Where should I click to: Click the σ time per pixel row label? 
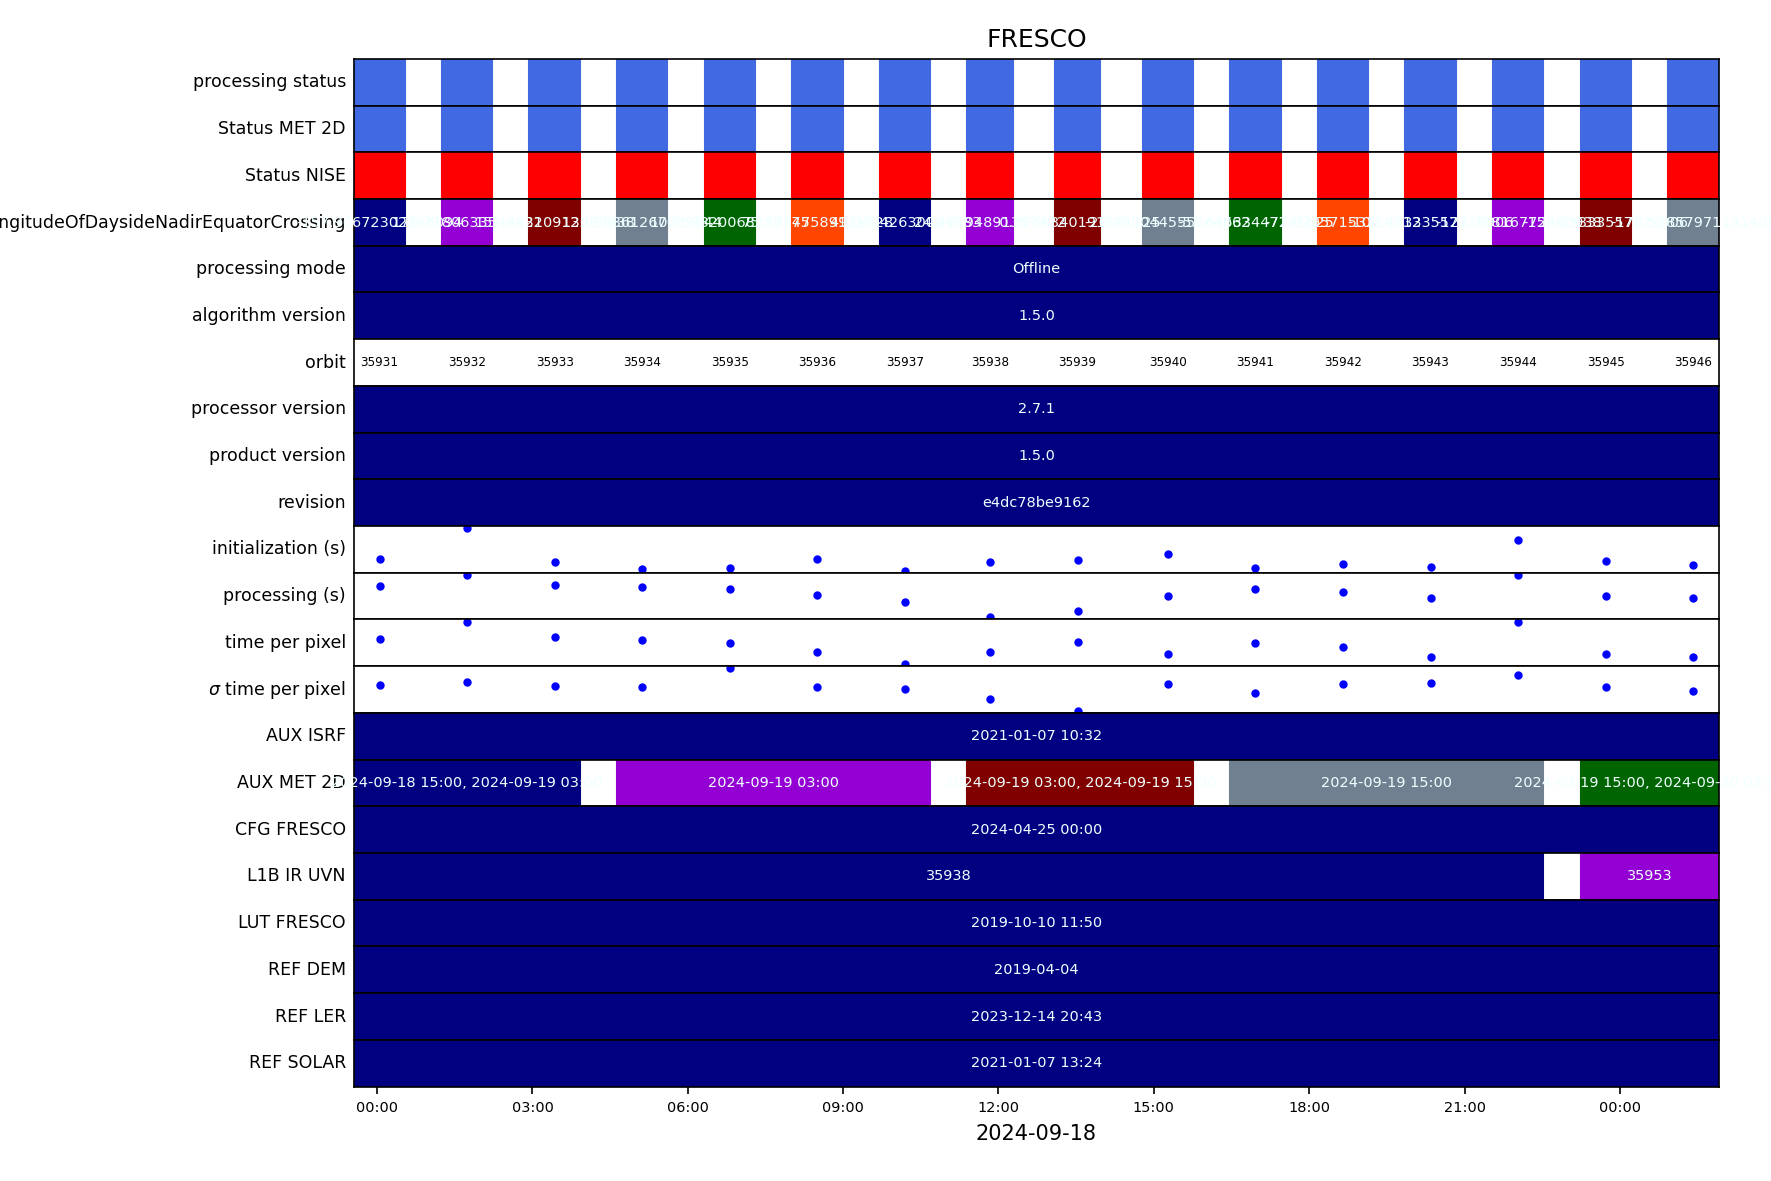pos(277,689)
